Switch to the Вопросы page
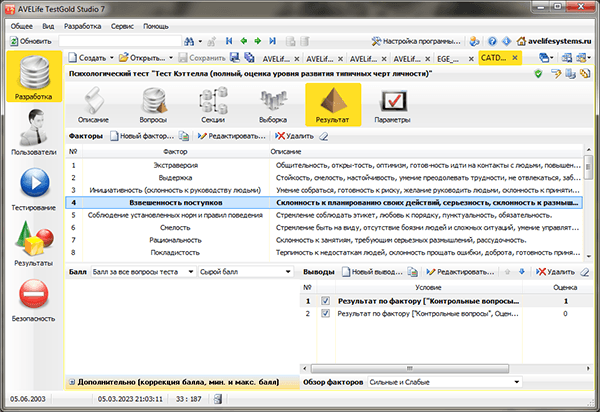 point(153,104)
